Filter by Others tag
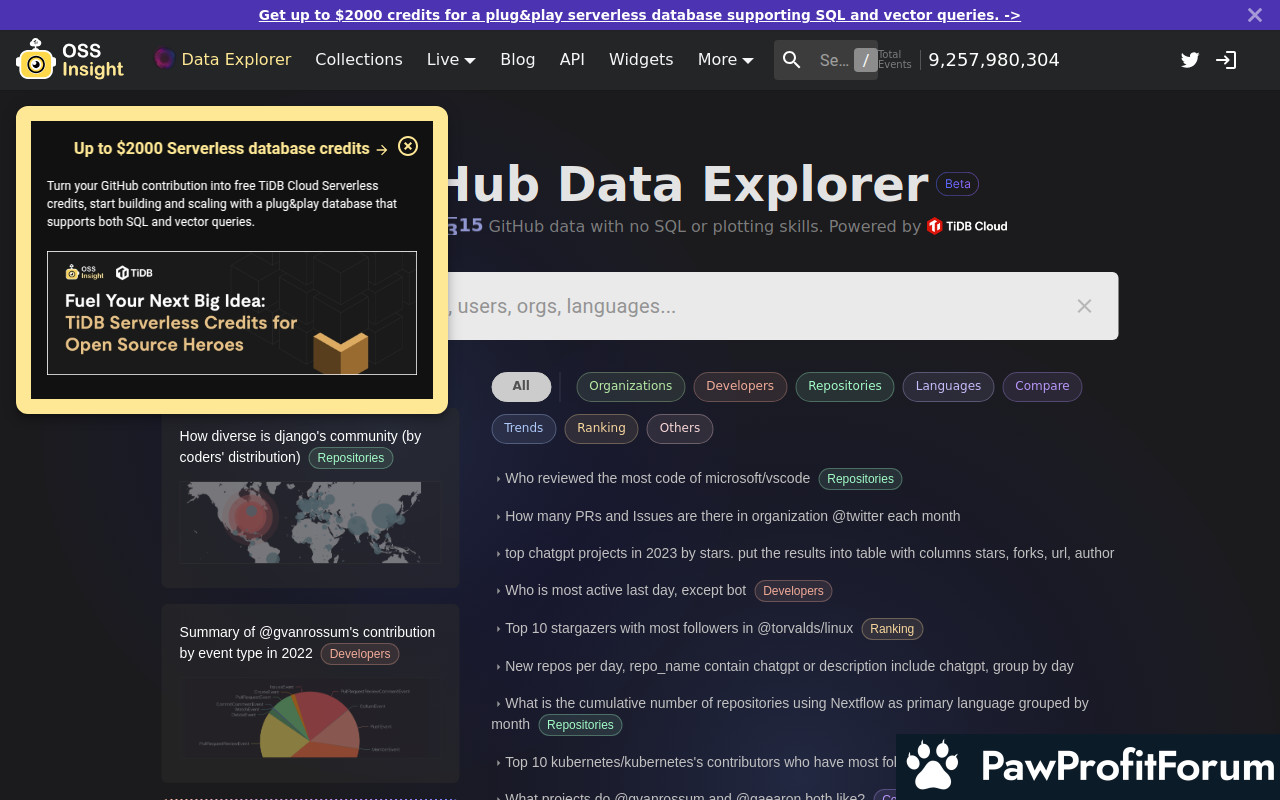The width and height of the screenshot is (1280, 800). [680, 428]
